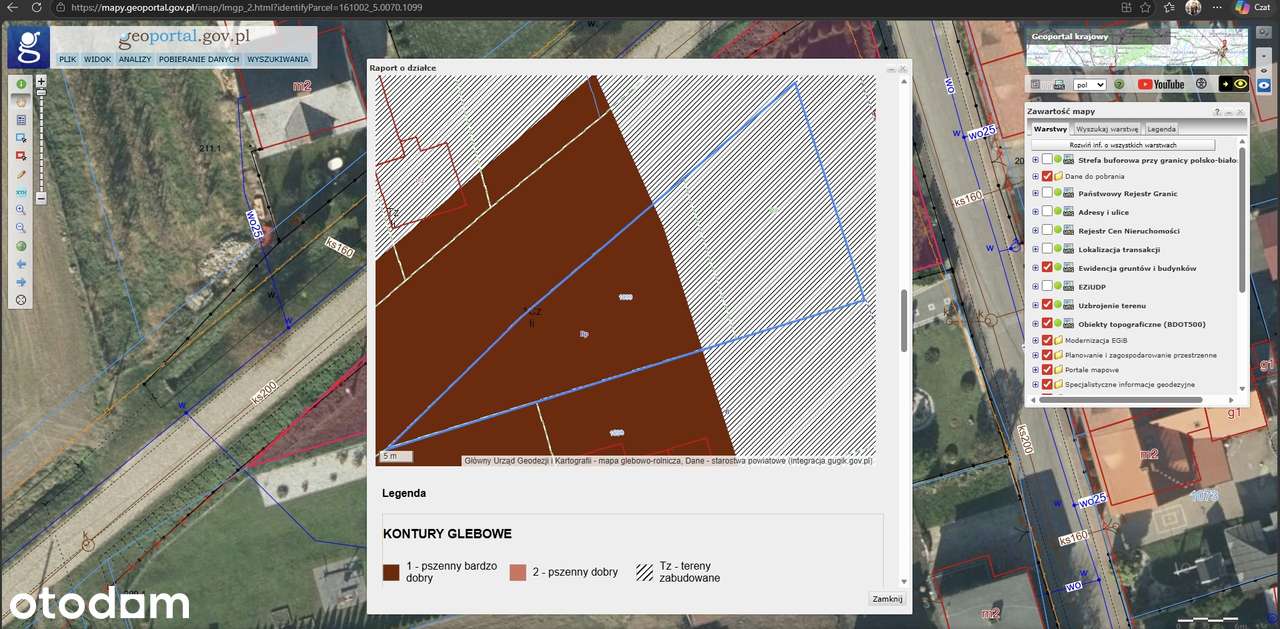Image resolution: width=1280 pixels, height=629 pixels.
Task: Open the WYSZUKIWANIA menu
Action: [x=278, y=59]
